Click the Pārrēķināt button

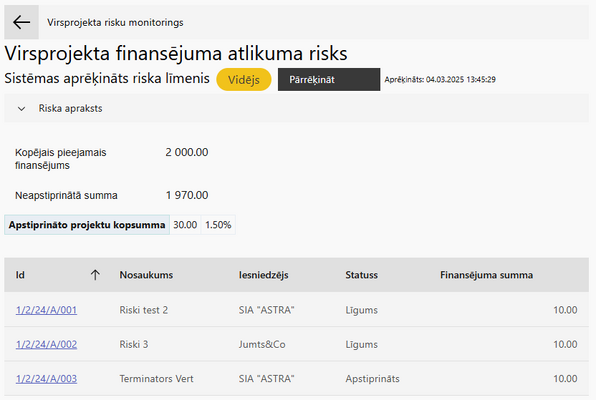click(329, 79)
